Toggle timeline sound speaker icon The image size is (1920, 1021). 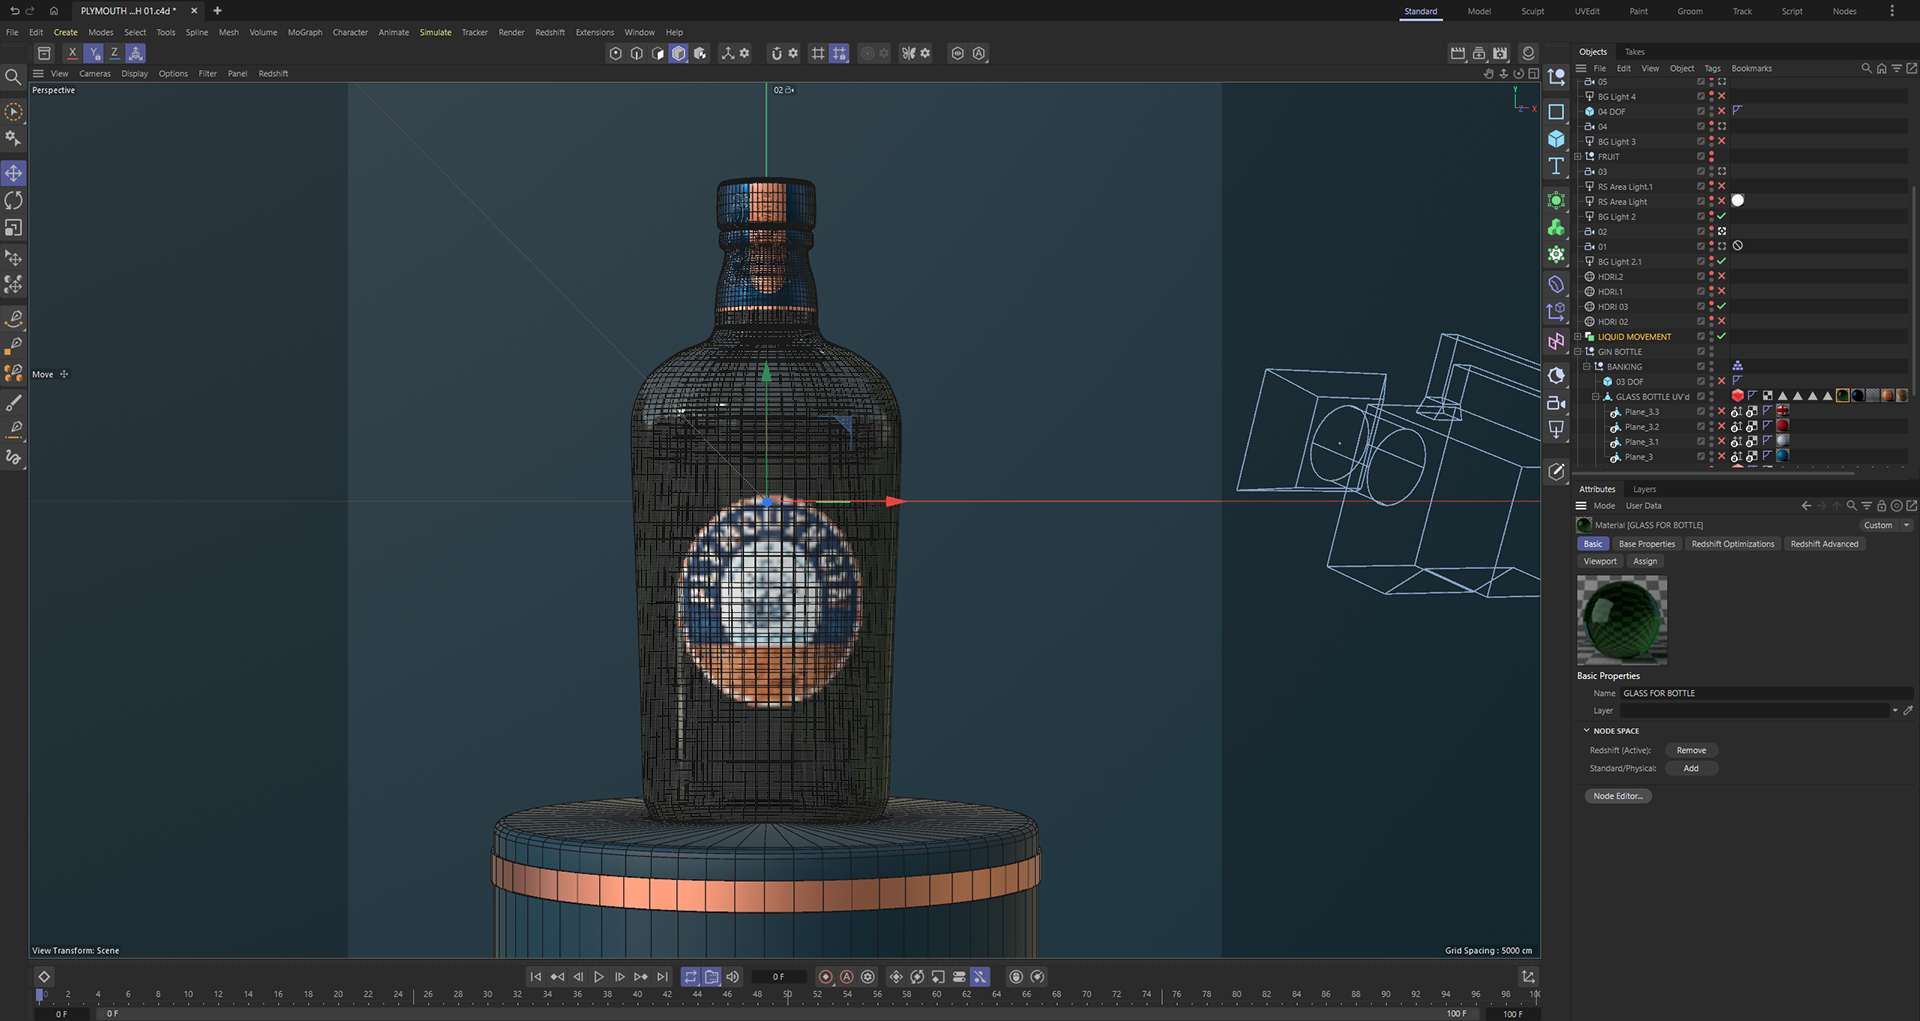[x=733, y=977]
